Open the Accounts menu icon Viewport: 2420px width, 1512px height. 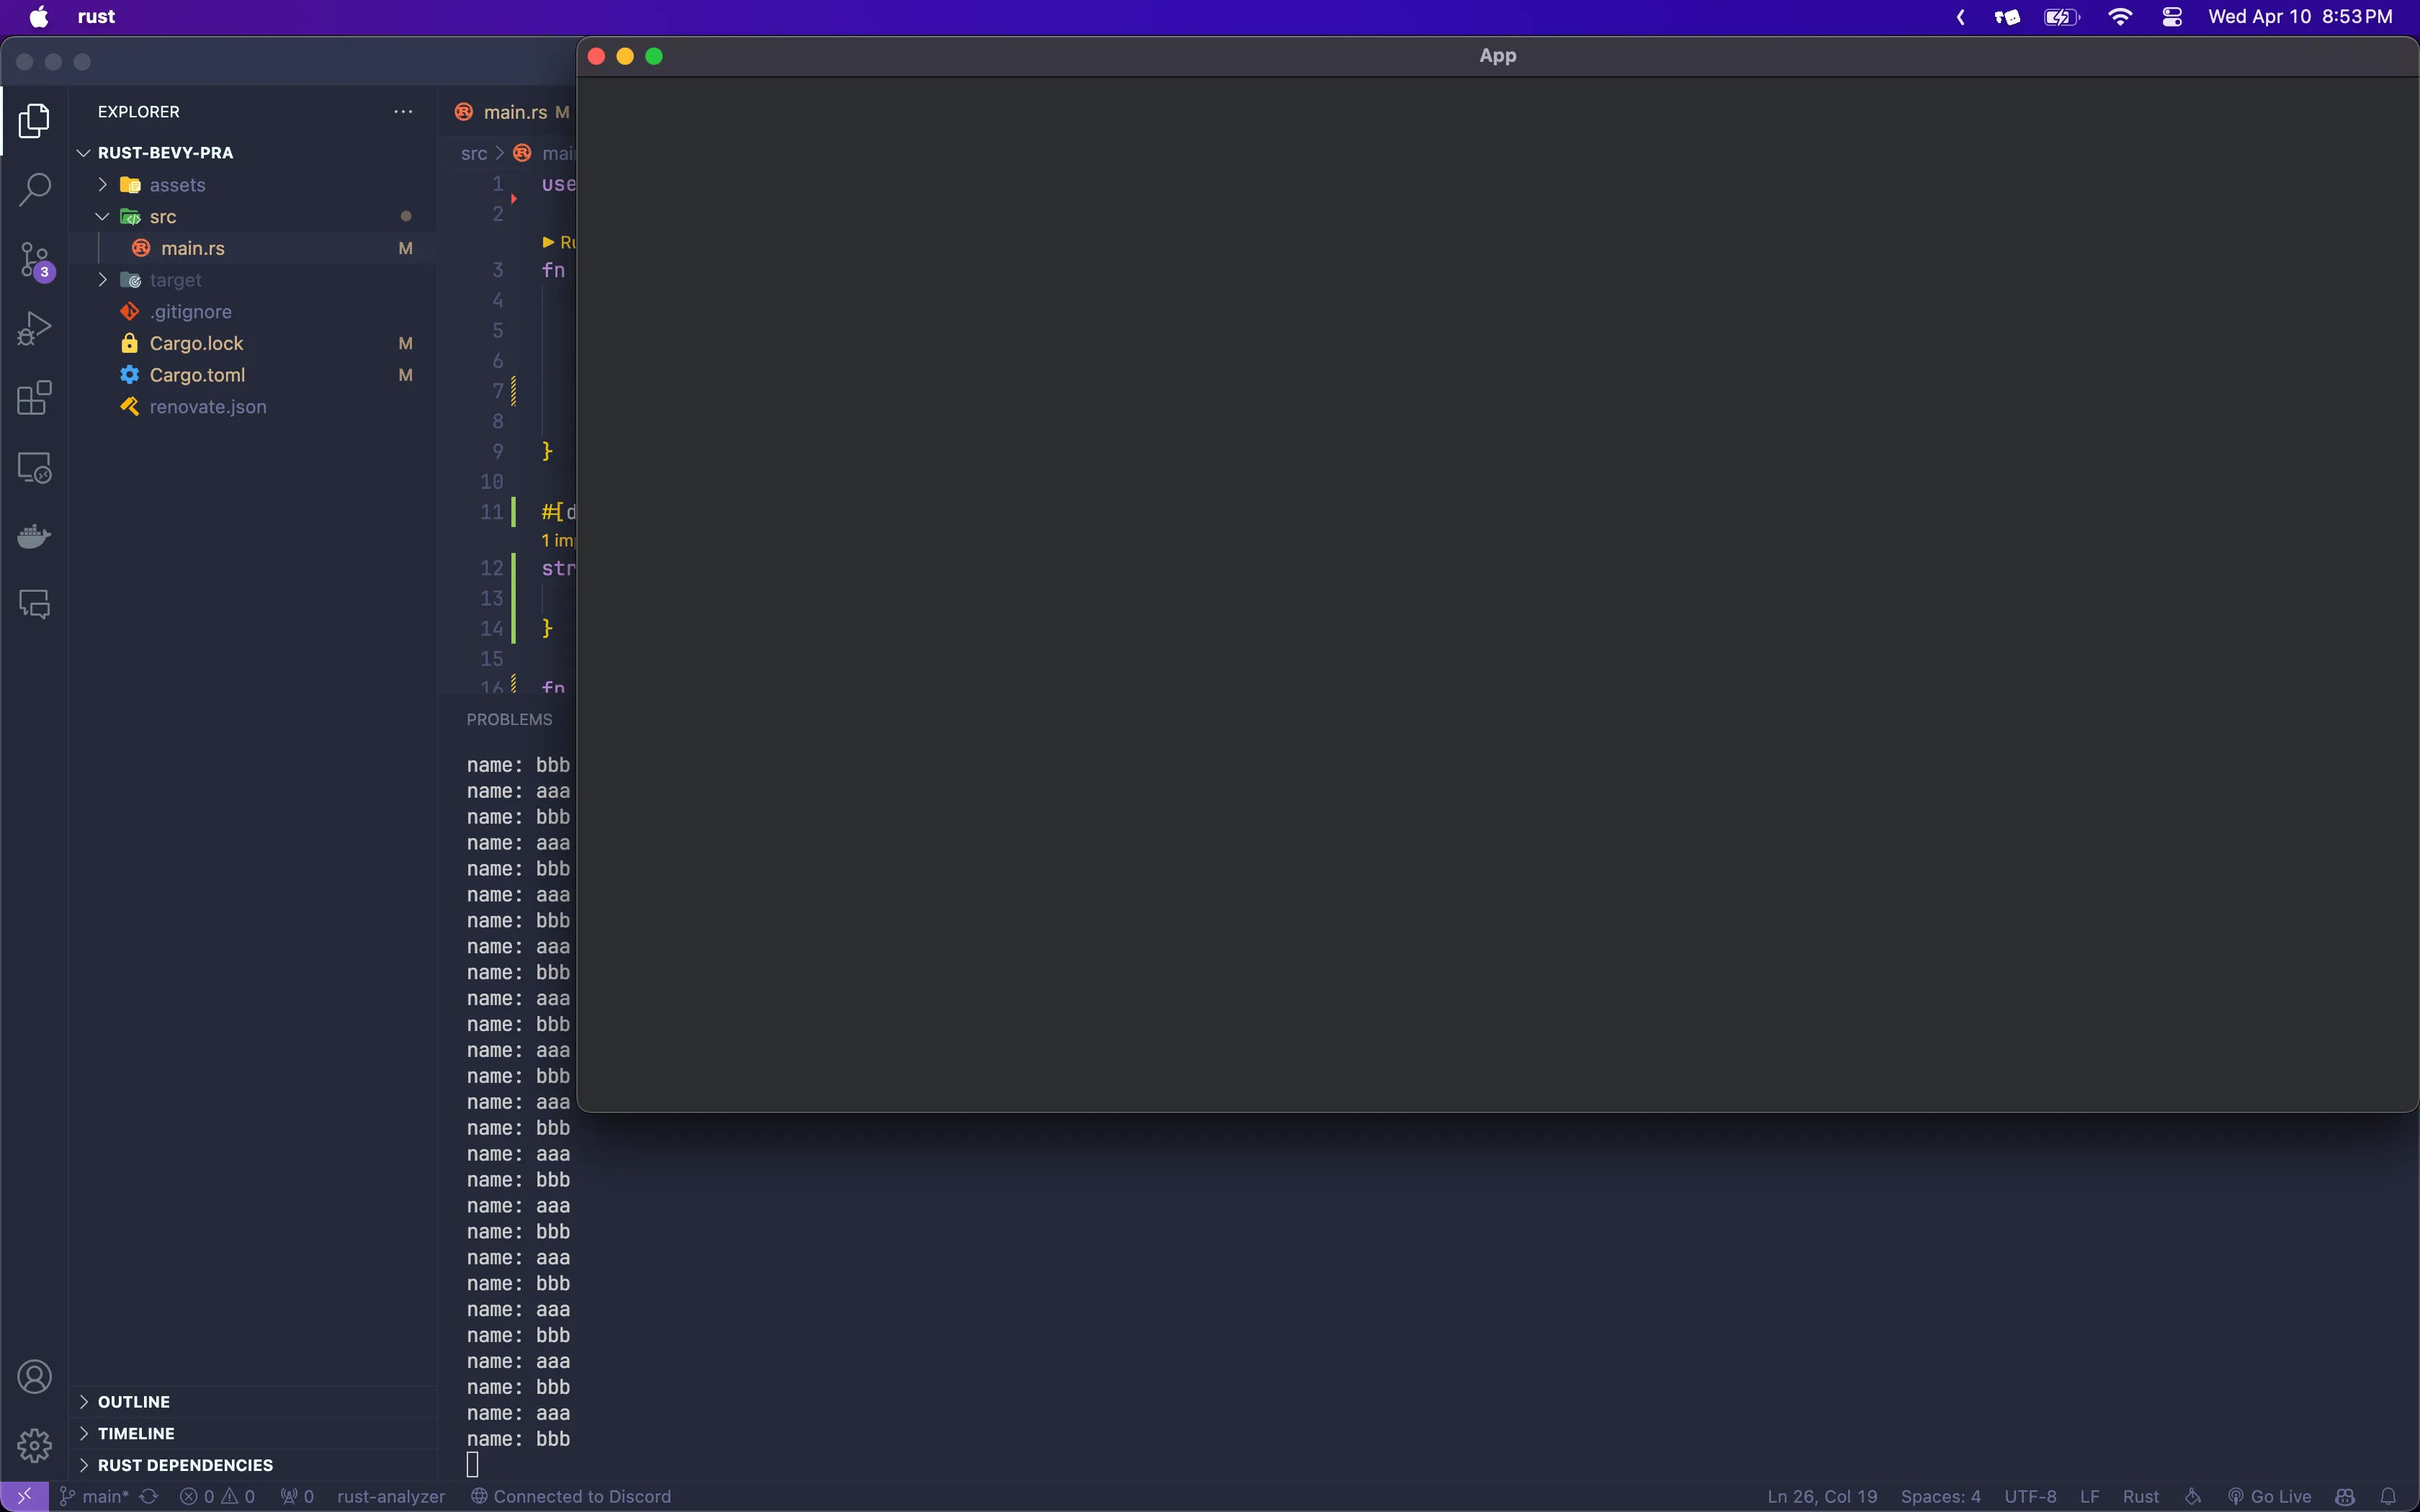tap(34, 1377)
